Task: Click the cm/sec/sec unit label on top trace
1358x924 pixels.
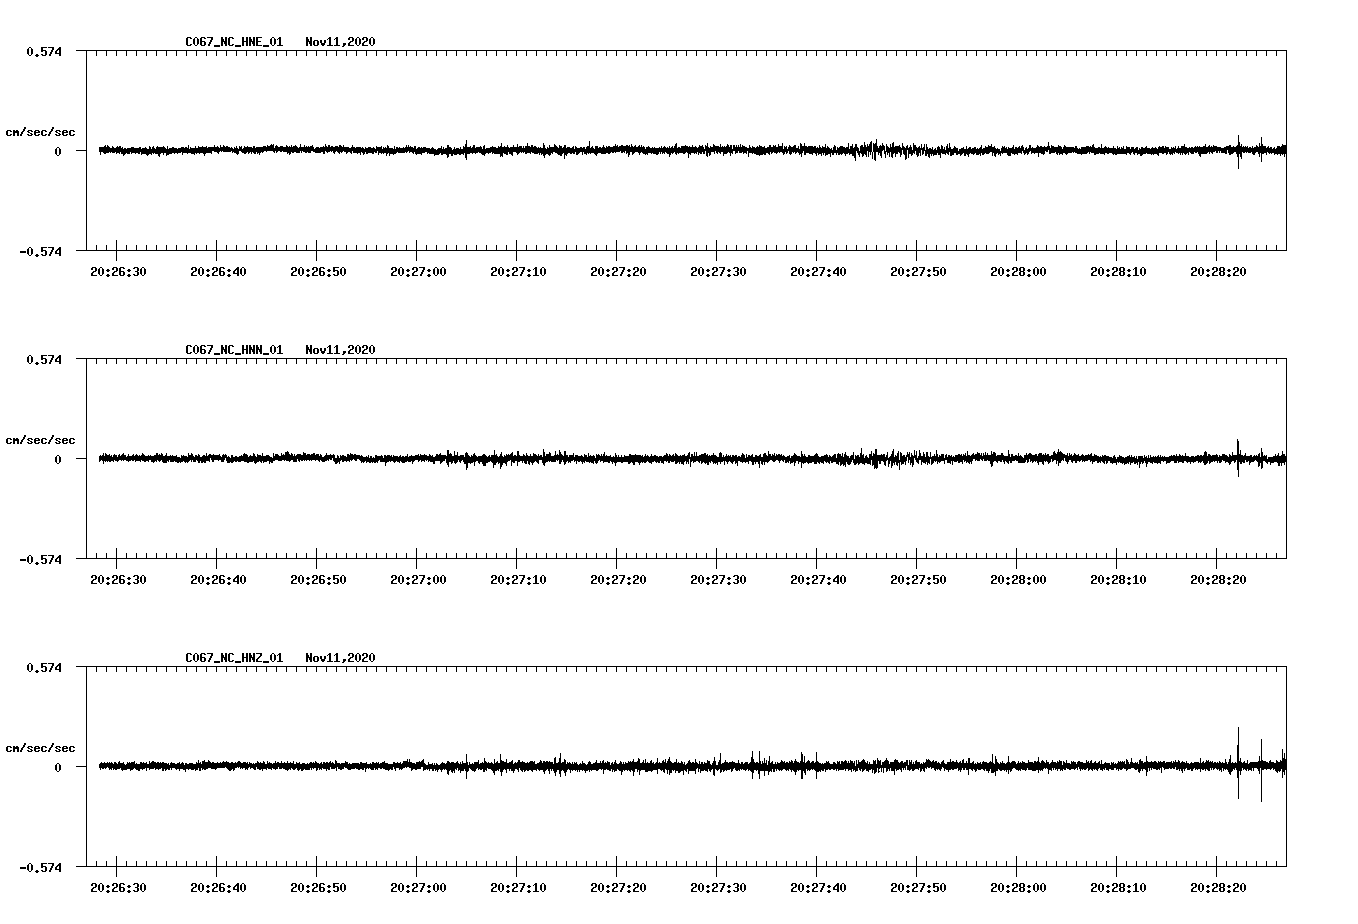Action: [42, 131]
